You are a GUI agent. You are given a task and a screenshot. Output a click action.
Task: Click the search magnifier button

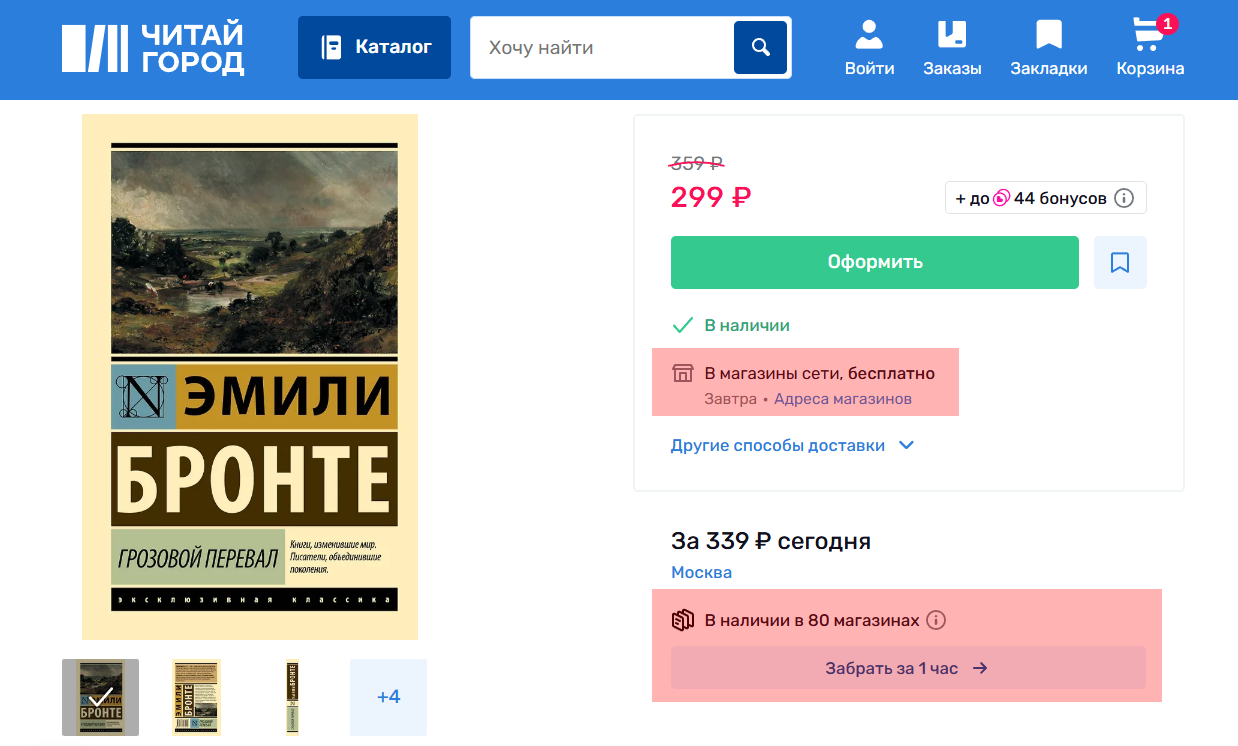(x=760, y=47)
